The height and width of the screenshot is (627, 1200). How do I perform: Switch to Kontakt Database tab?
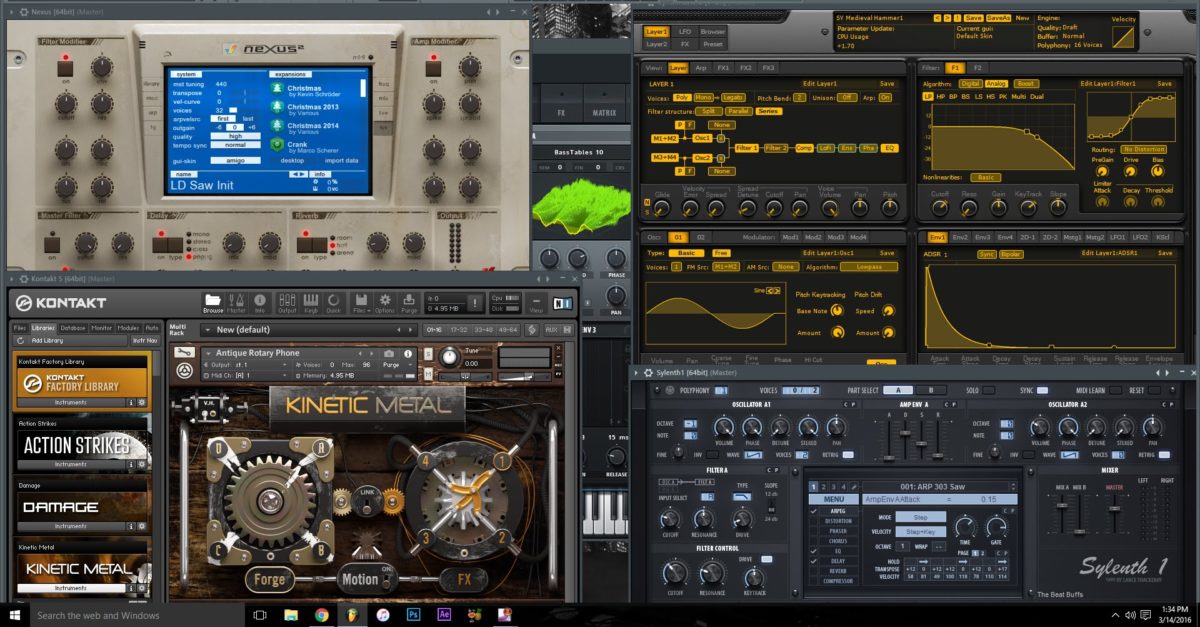click(72, 327)
